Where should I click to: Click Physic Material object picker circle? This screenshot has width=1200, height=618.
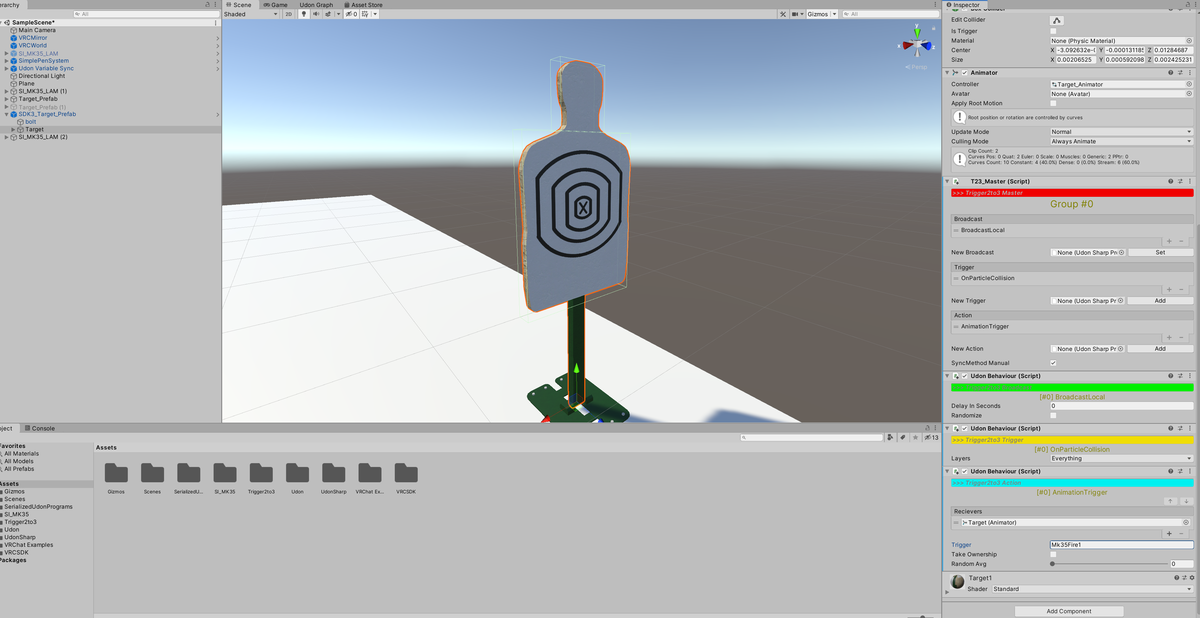pos(1189,40)
